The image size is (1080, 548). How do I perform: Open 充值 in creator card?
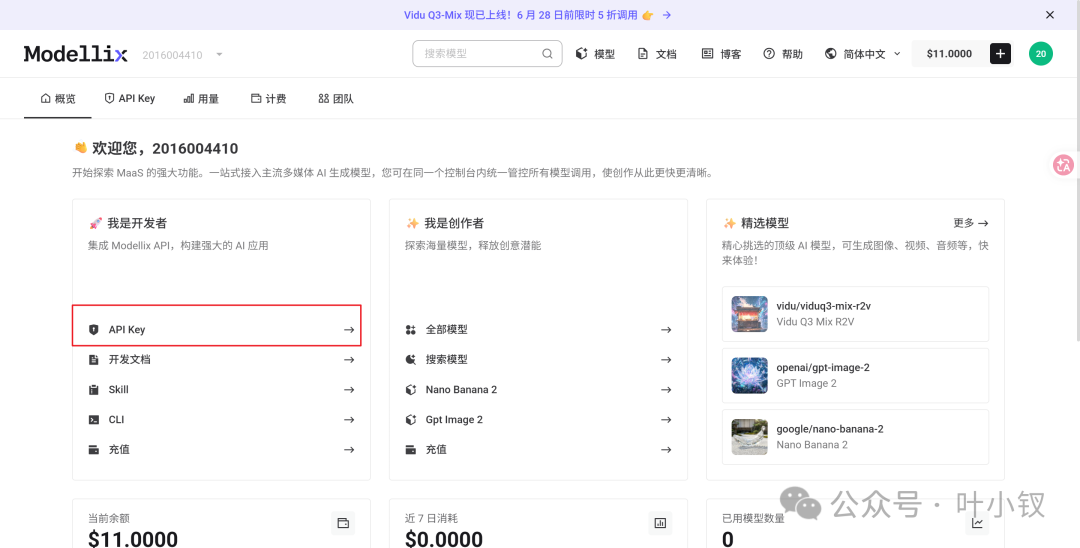(539, 450)
